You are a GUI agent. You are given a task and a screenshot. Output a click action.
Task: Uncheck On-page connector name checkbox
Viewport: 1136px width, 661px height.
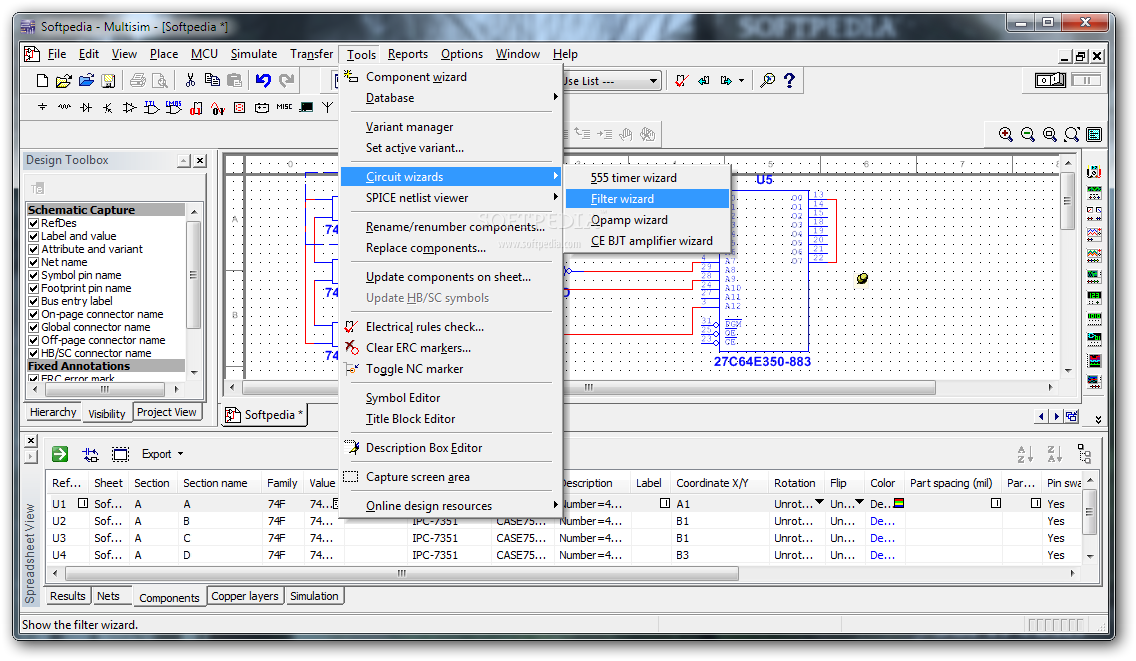coord(33,315)
